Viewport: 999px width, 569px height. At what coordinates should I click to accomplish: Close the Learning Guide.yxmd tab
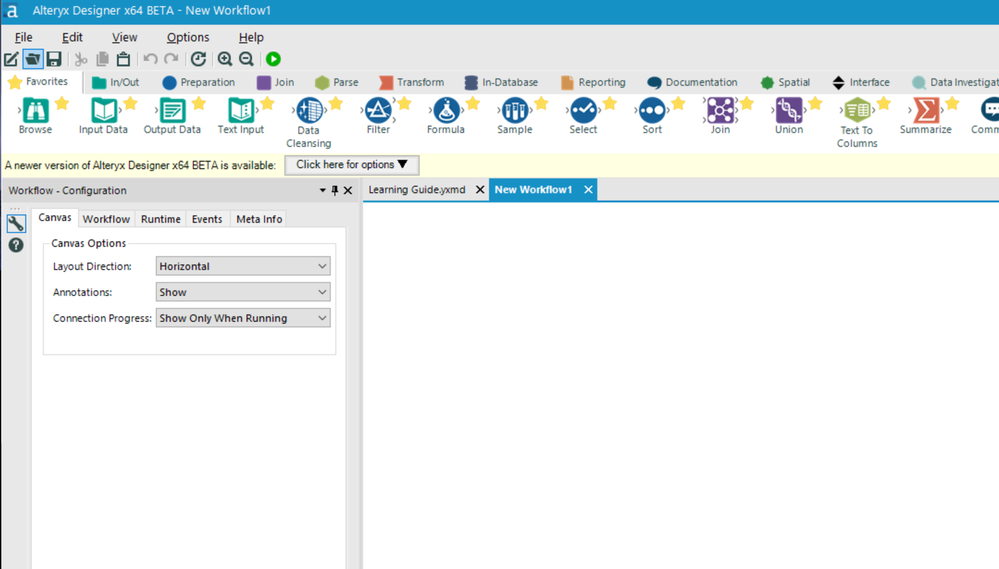[x=480, y=190]
